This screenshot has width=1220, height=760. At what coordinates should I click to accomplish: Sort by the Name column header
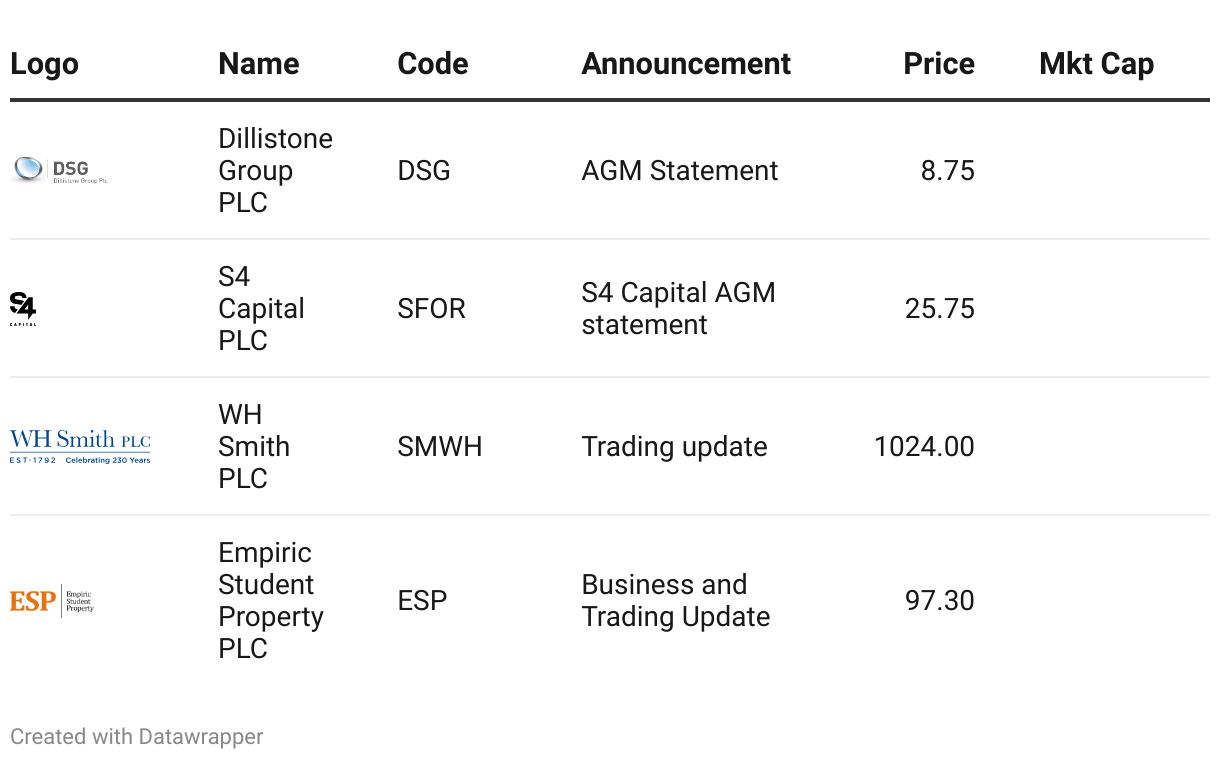click(x=258, y=64)
